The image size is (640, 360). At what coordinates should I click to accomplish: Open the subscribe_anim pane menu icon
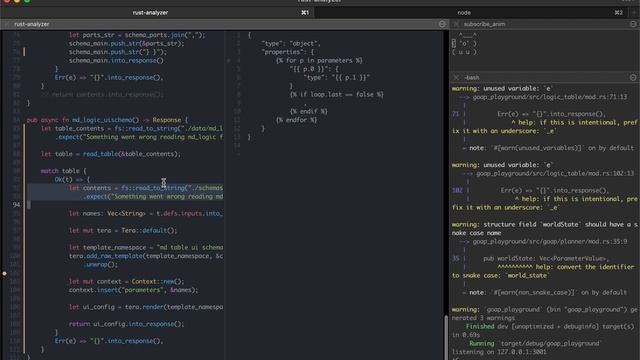tap(633, 24)
